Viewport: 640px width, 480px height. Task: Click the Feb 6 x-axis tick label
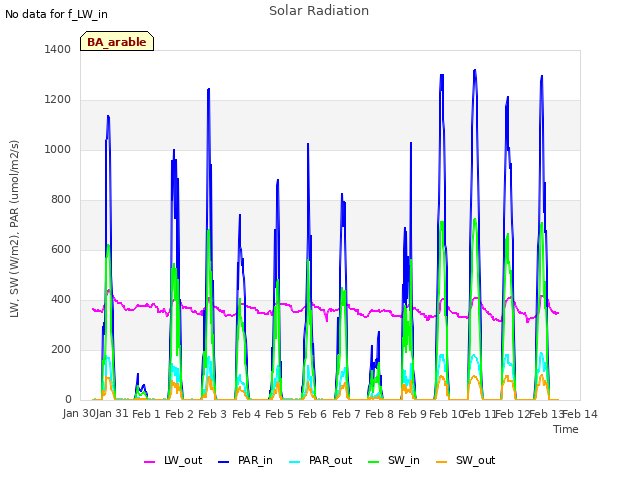312,414
